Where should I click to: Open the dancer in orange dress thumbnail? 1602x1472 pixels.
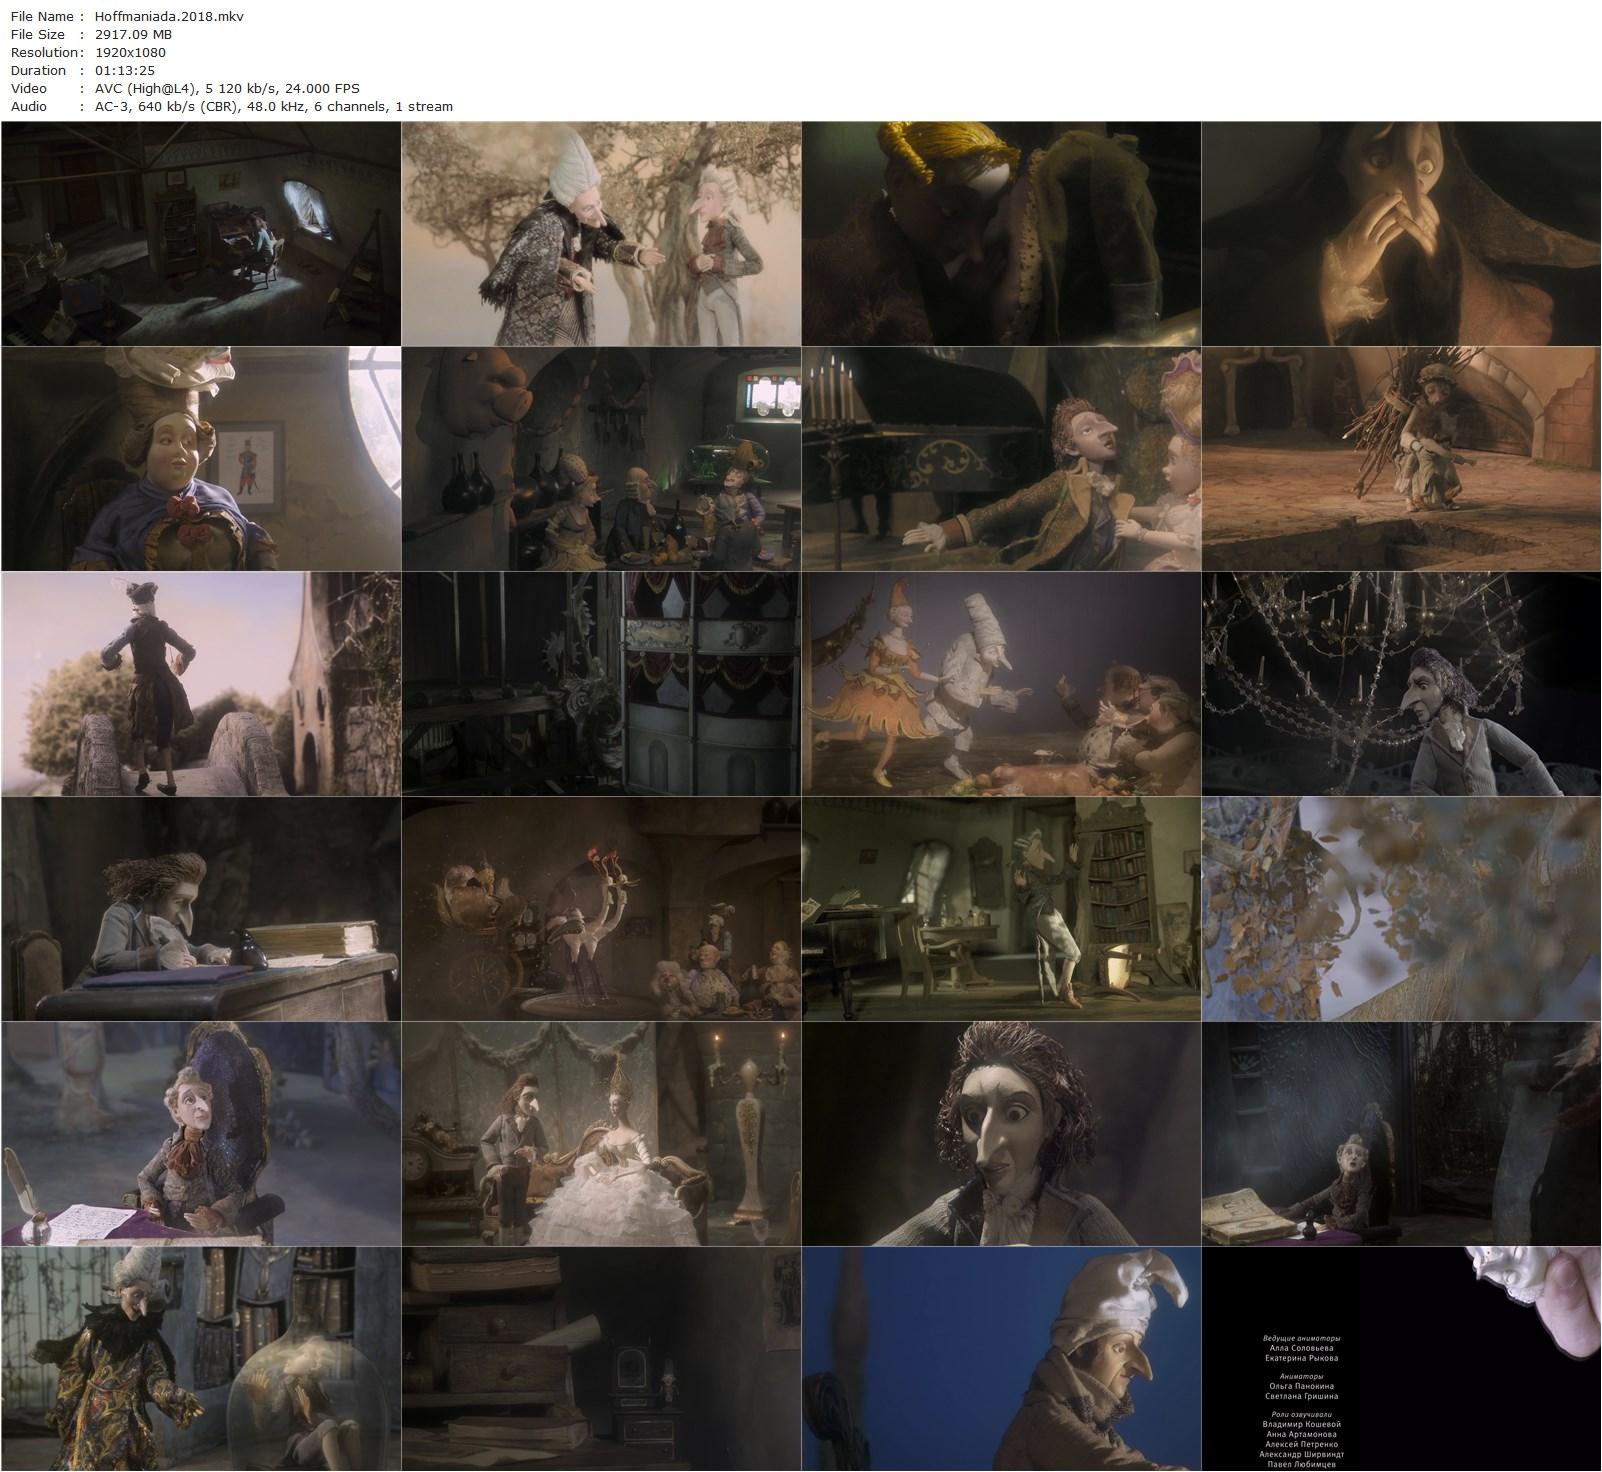click(x=1001, y=684)
